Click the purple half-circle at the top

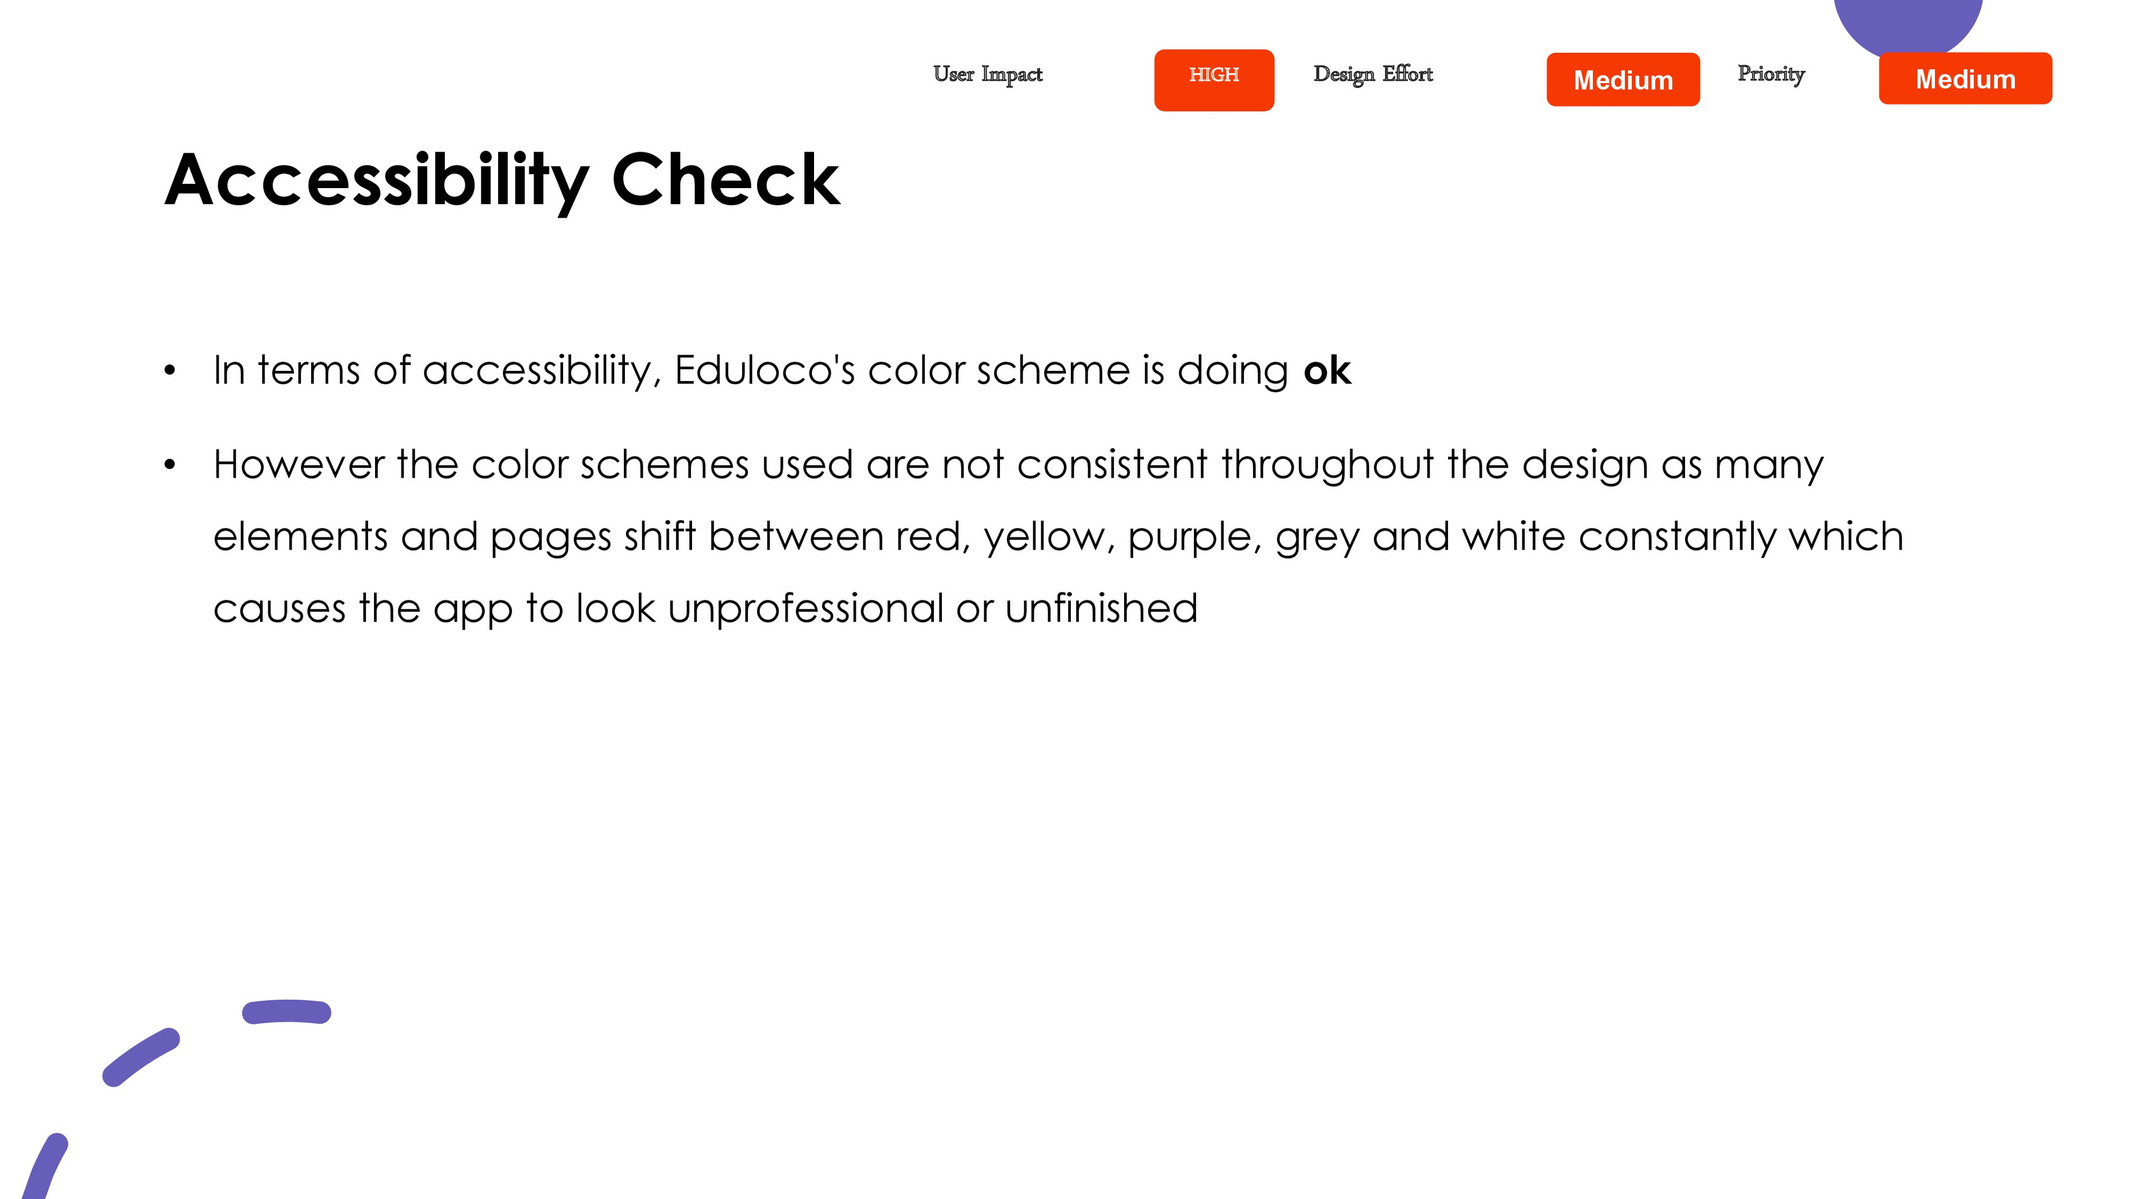pos(1908,25)
